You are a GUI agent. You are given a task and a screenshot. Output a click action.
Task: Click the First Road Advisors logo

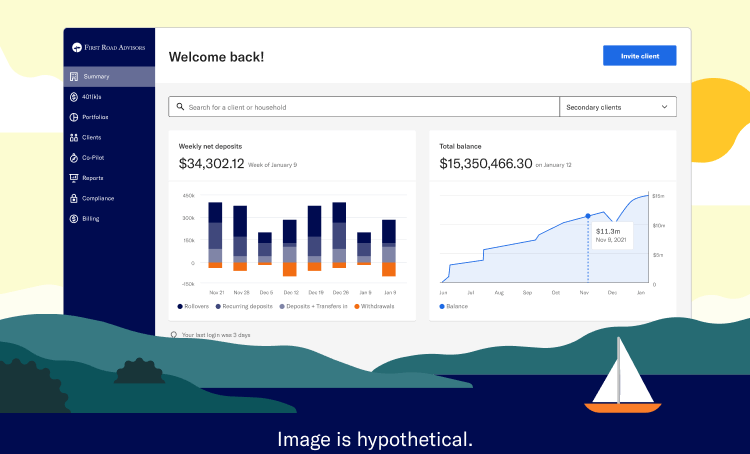pos(108,47)
